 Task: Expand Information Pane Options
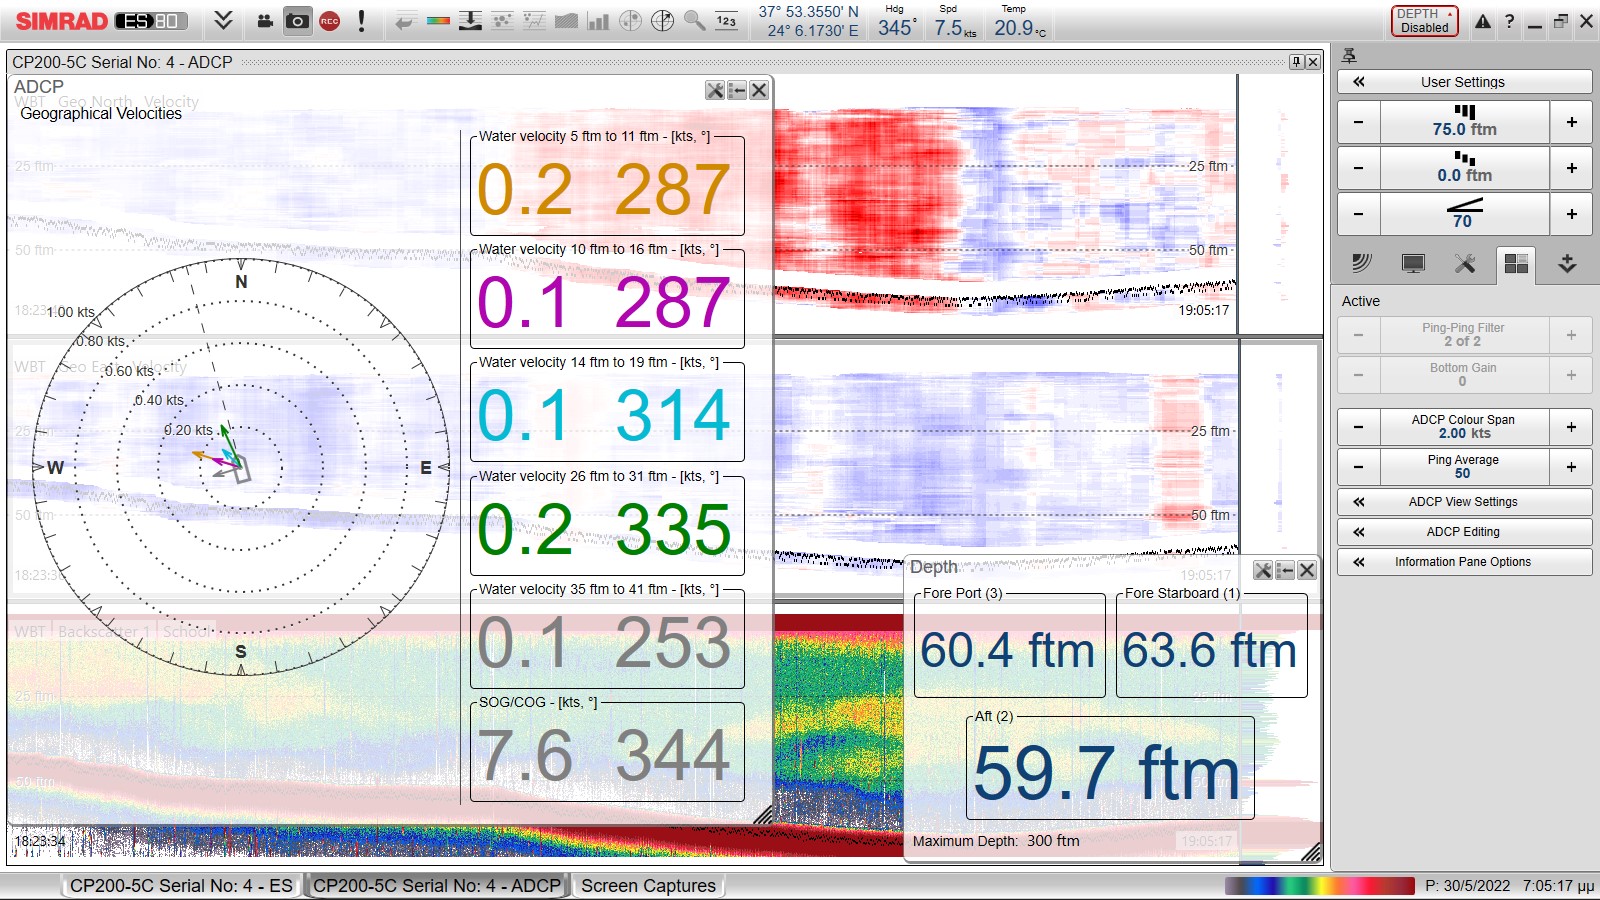click(x=1464, y=562)
